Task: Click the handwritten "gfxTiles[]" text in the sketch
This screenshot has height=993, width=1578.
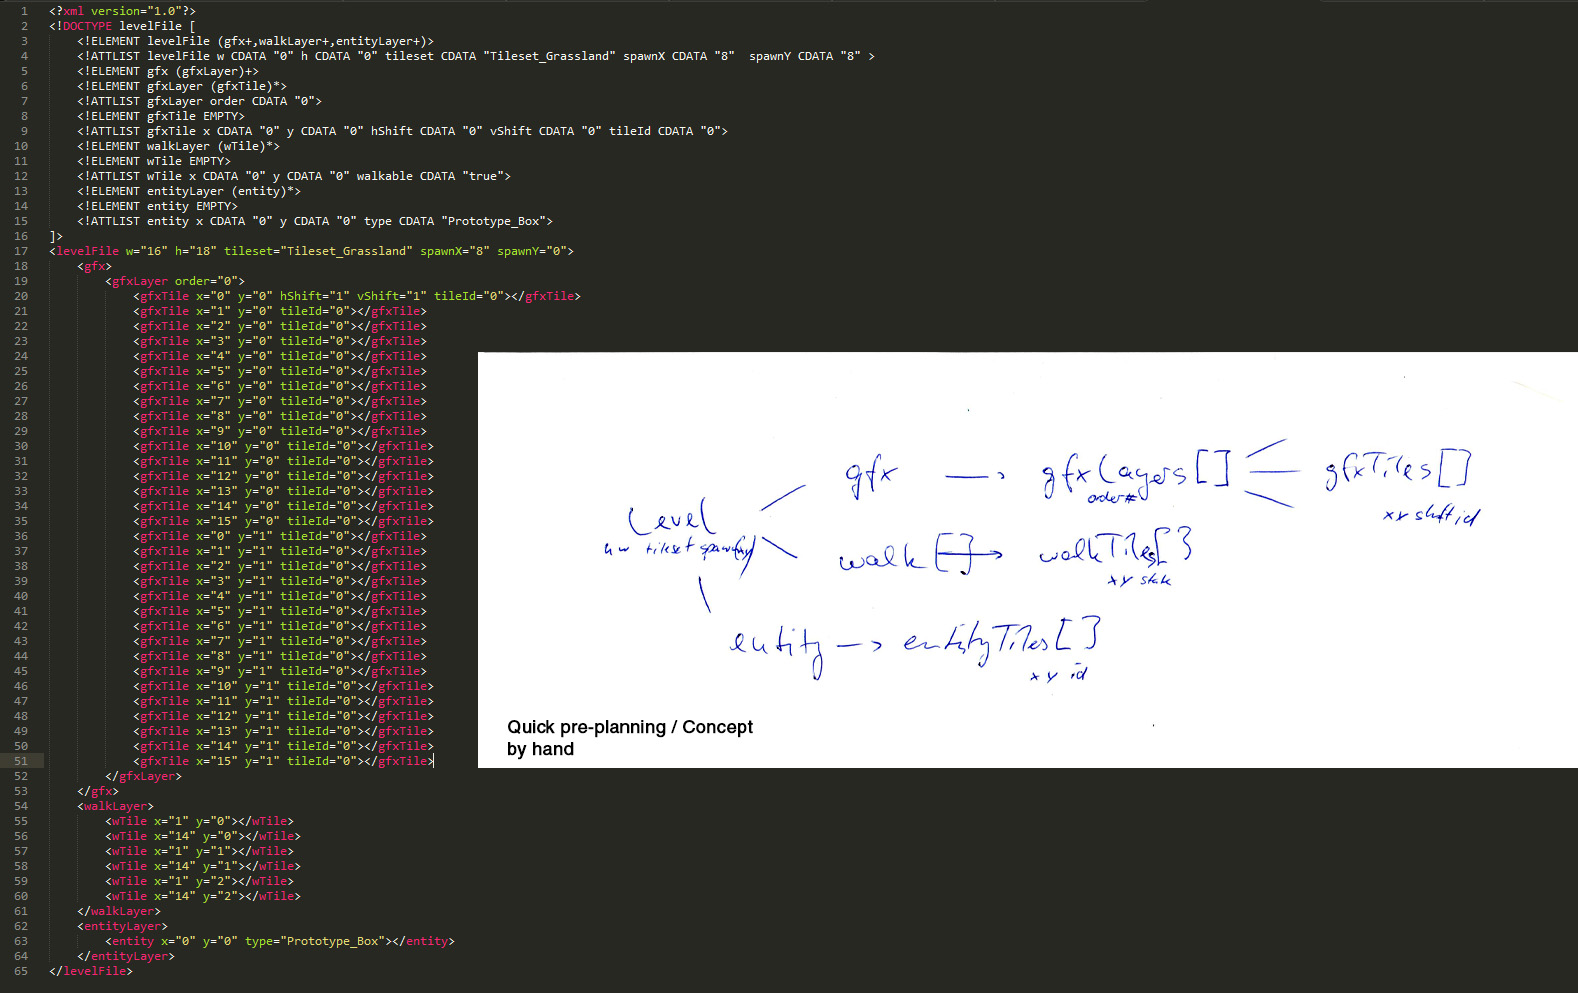Action: coord(1396,468)
